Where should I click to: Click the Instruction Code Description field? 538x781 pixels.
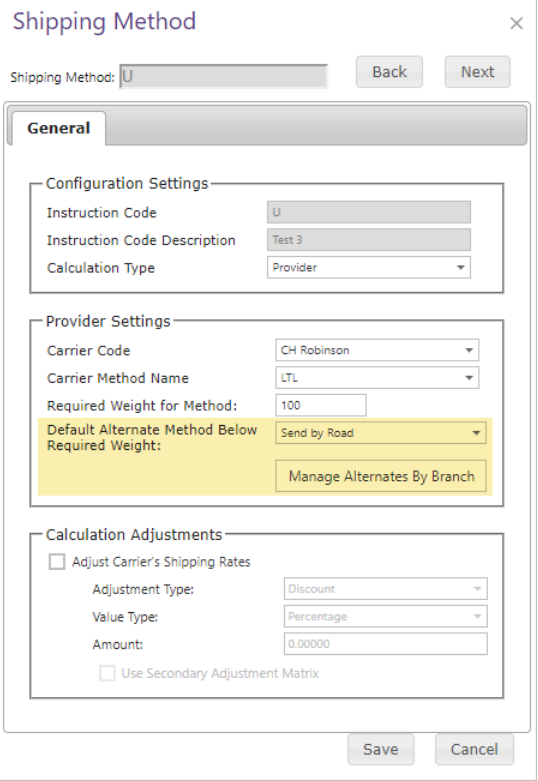(369, 240)
